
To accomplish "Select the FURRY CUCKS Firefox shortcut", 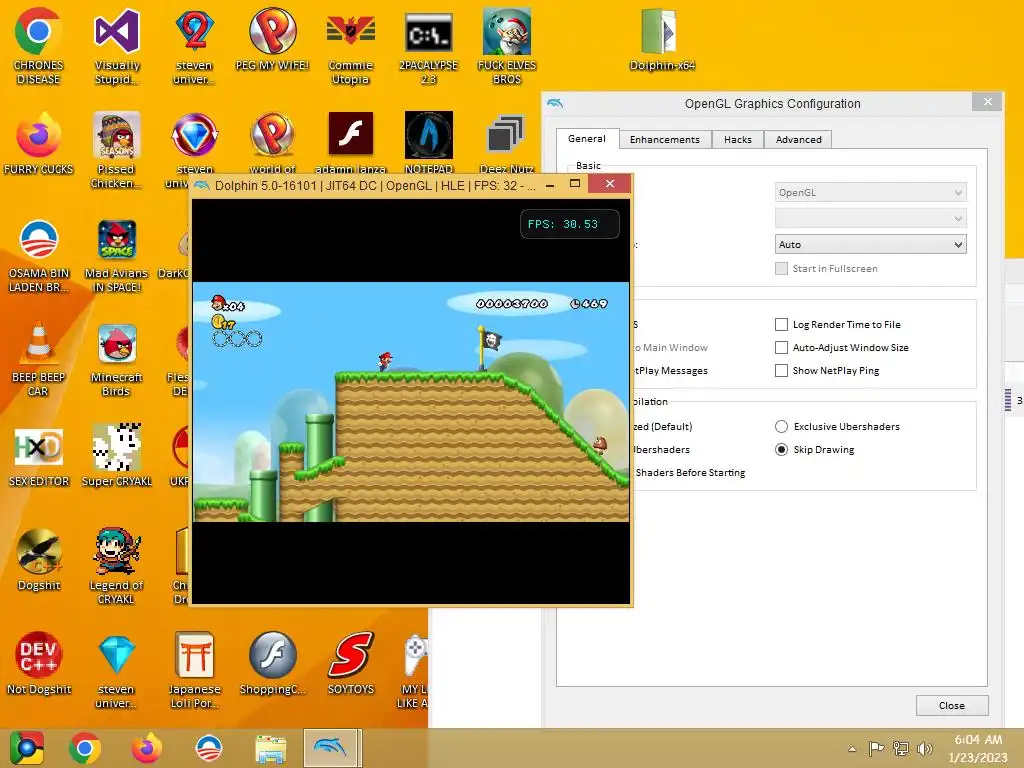I will 38,143.
